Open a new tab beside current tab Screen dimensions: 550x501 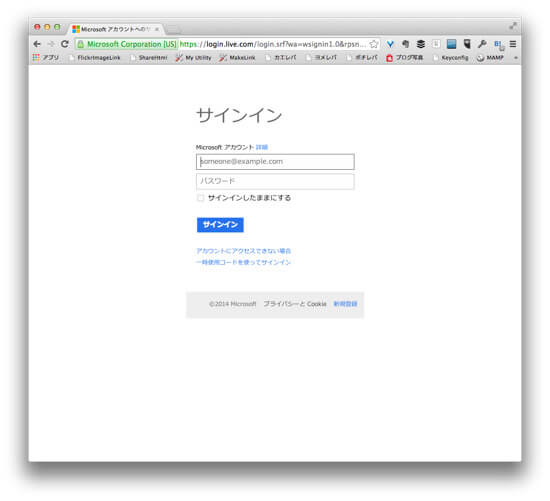pos(173,29)
